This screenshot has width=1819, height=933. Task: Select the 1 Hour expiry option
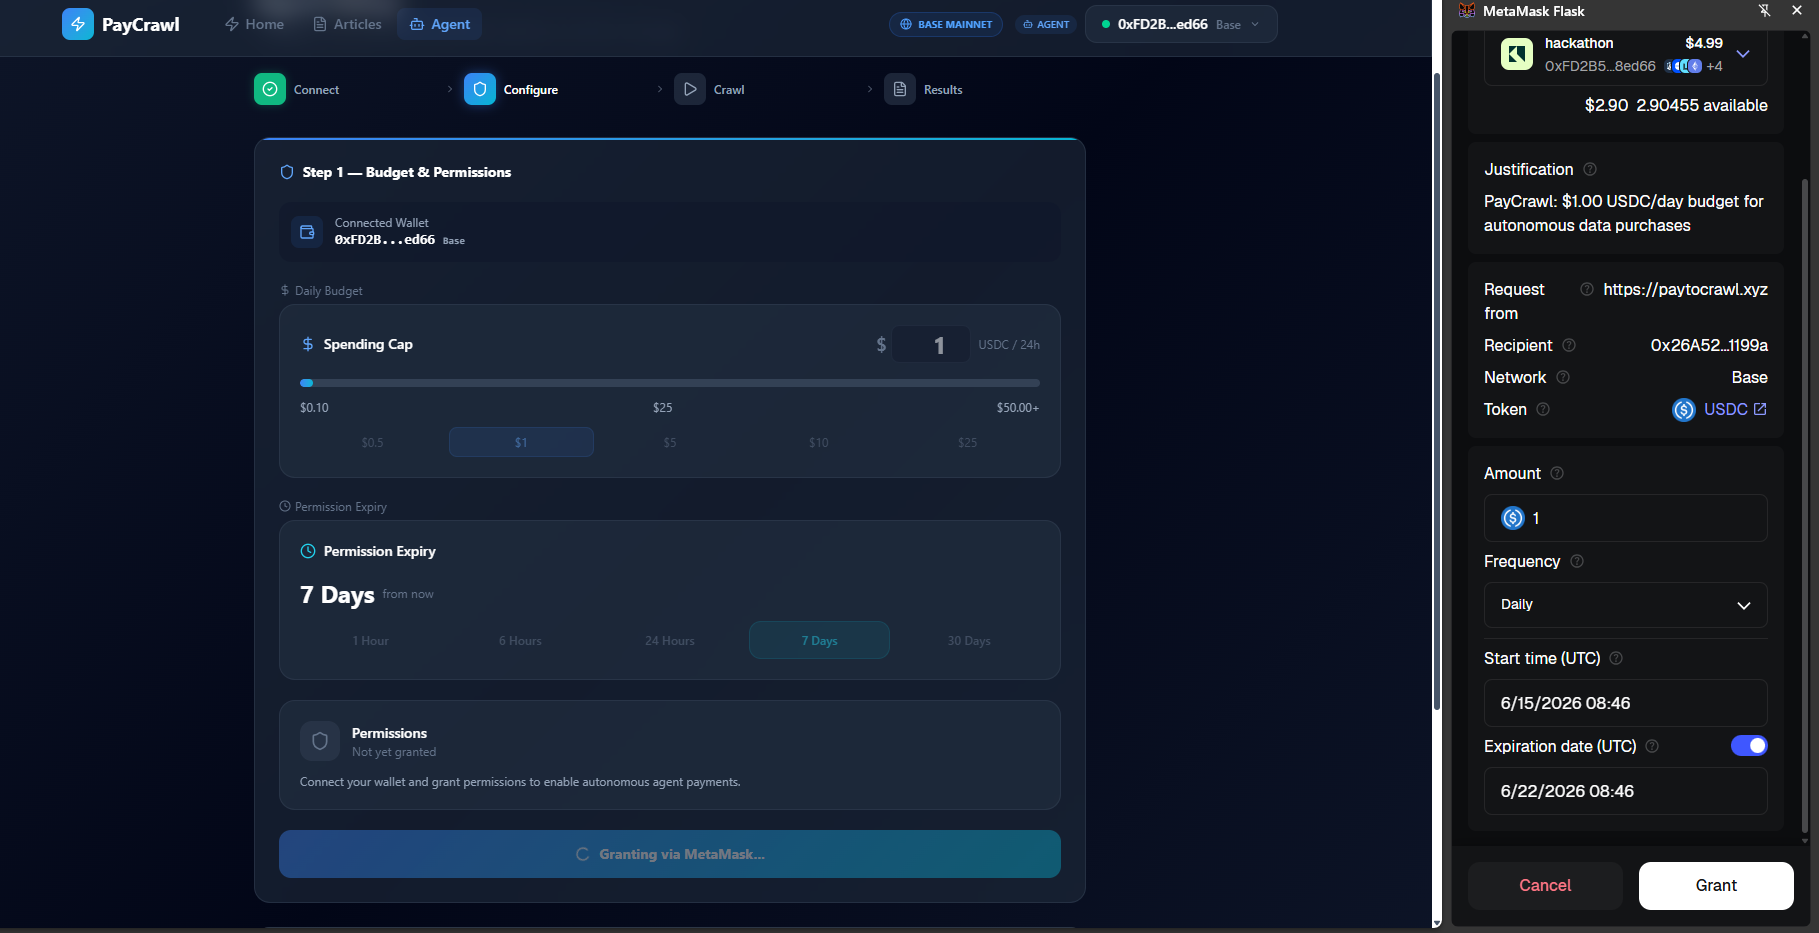point(370,640)
